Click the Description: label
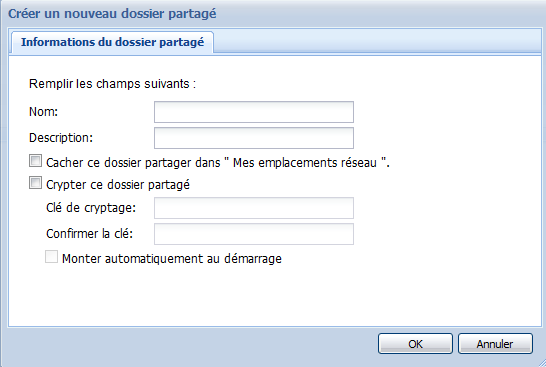The width and height of the screenshot is (546, 367). click(61, 138)
